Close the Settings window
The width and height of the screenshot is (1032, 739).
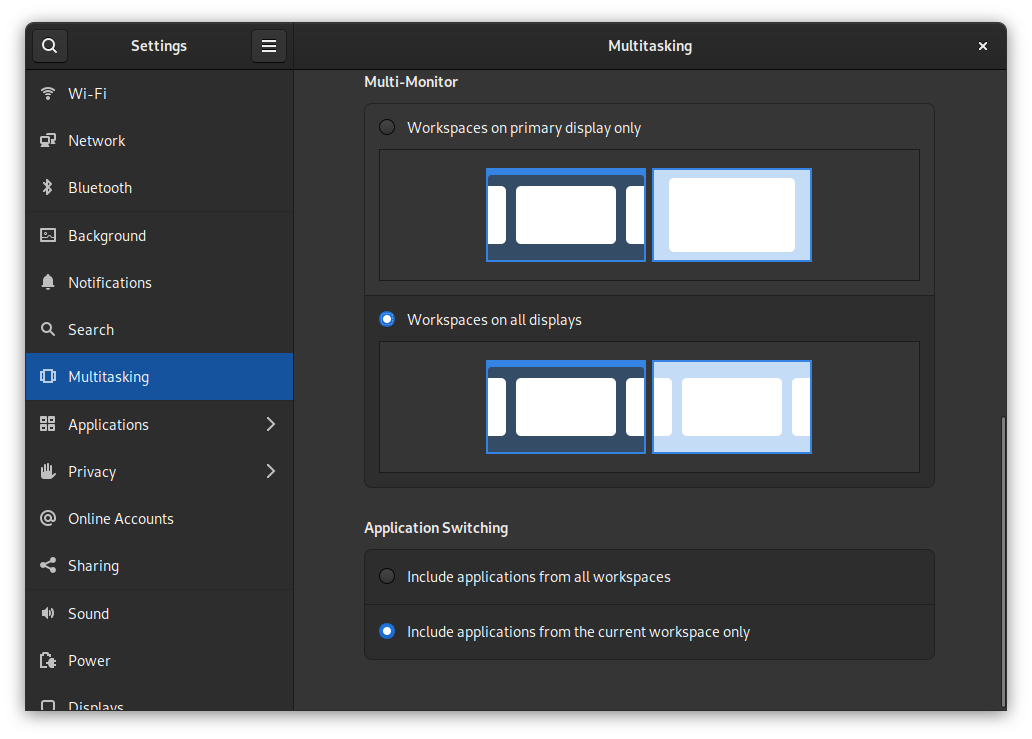[x=983, y=46]
